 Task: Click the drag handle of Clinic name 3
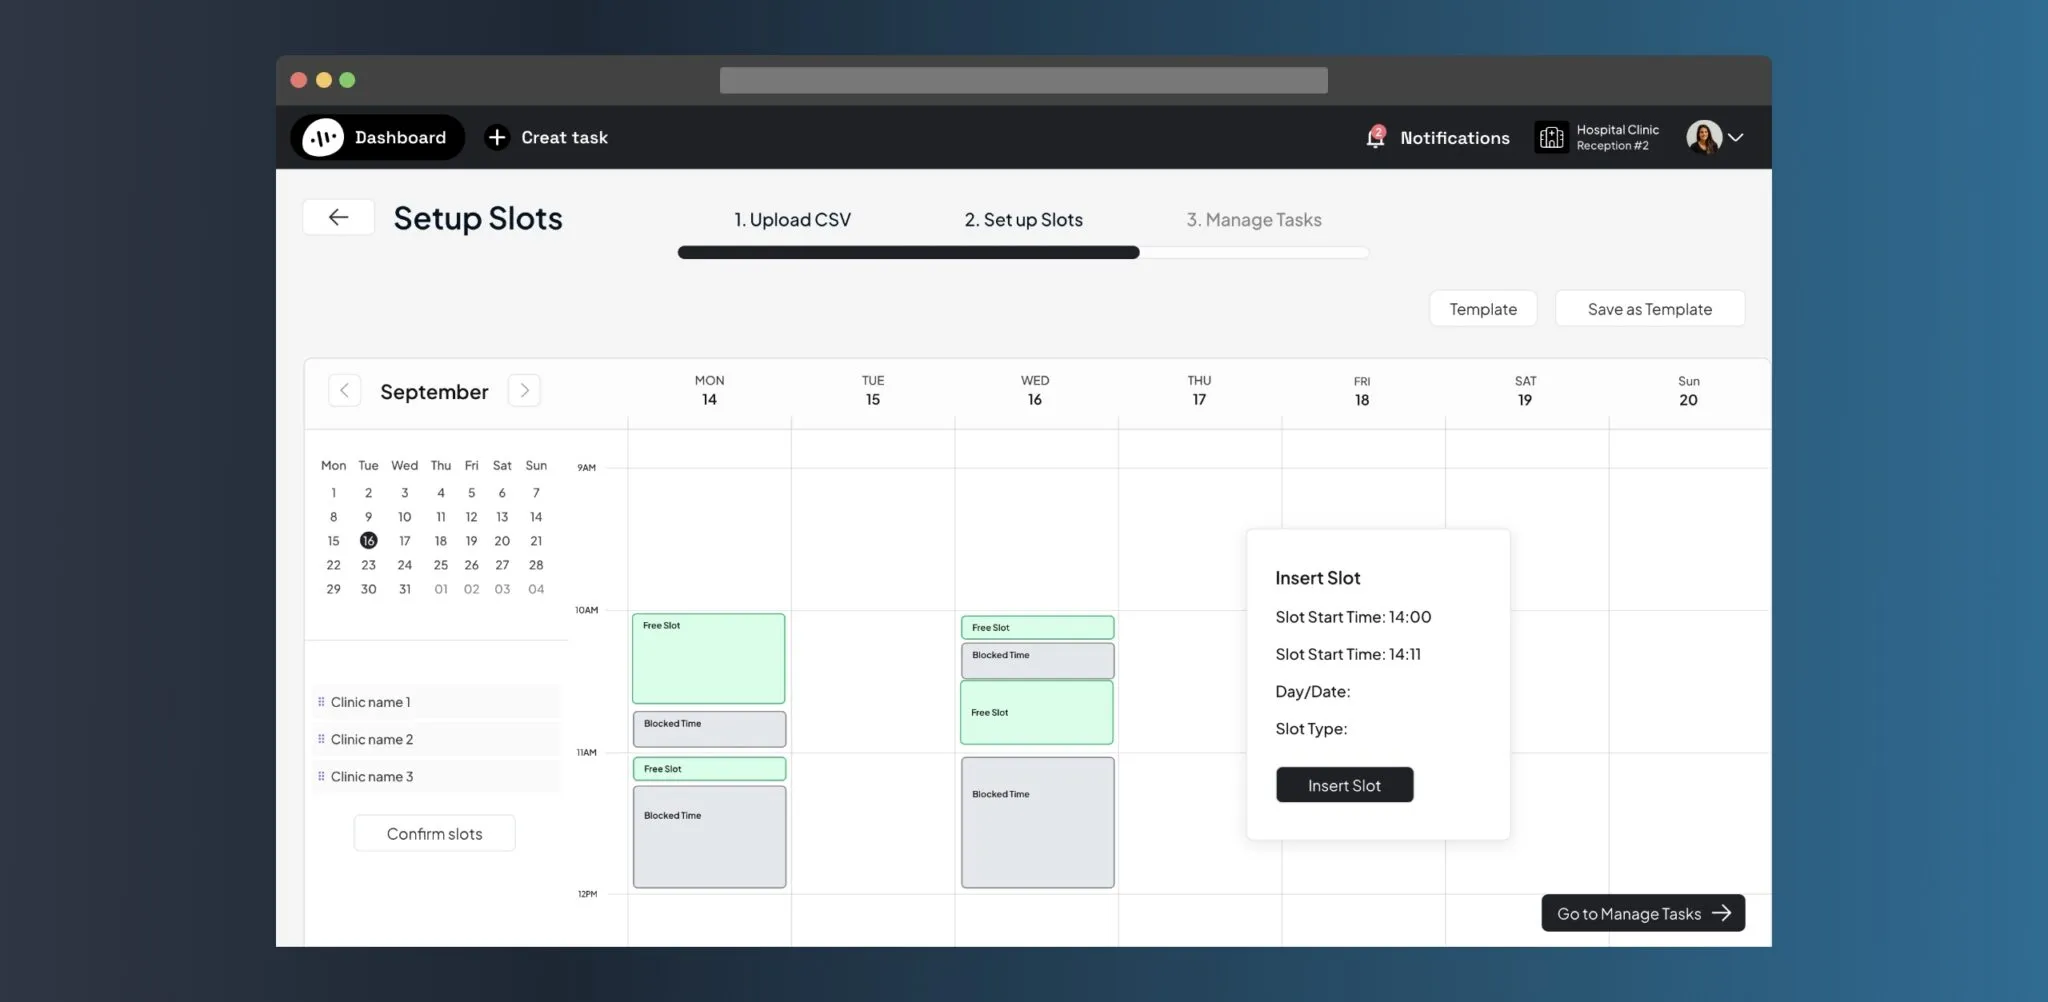click(x=321, y=776)
